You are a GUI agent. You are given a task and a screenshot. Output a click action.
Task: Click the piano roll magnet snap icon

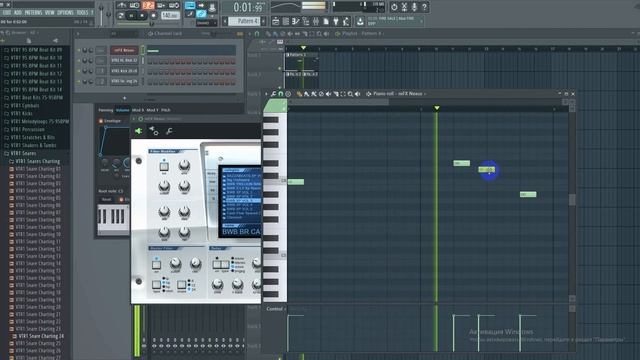pyautogui.click(x=280, y=94)
